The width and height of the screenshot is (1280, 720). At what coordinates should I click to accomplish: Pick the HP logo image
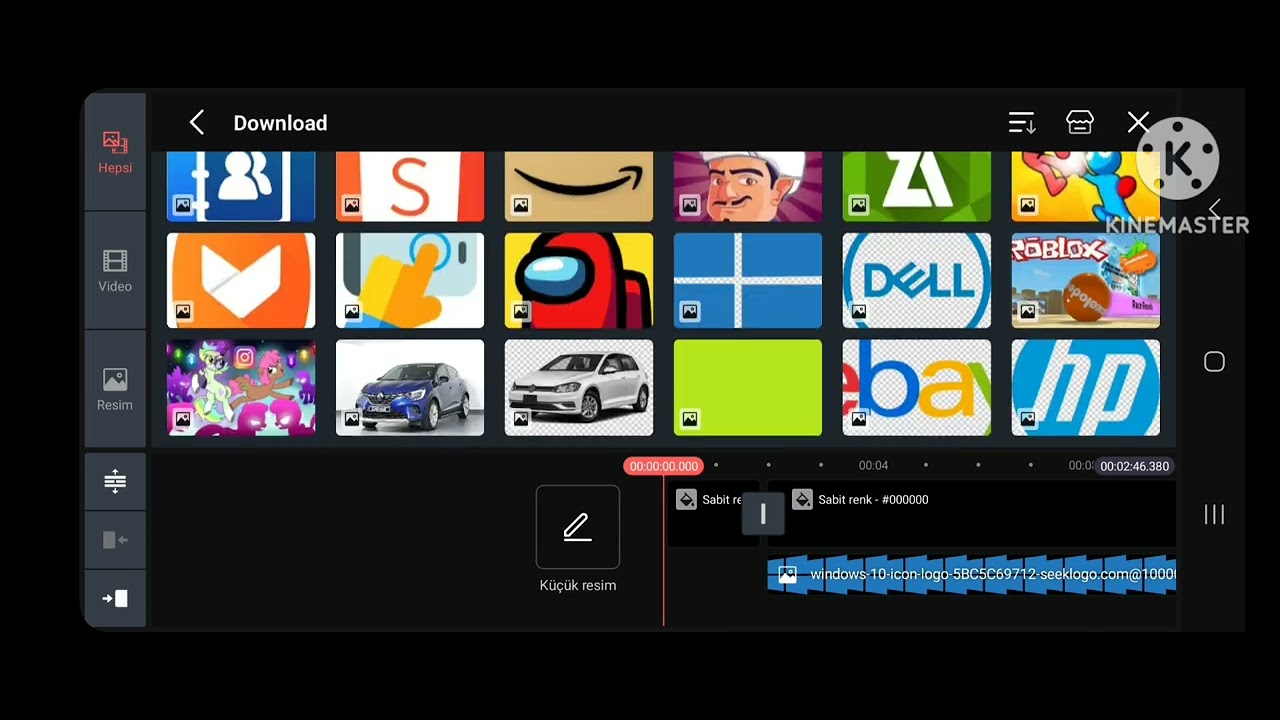(x=1086, y=388)
